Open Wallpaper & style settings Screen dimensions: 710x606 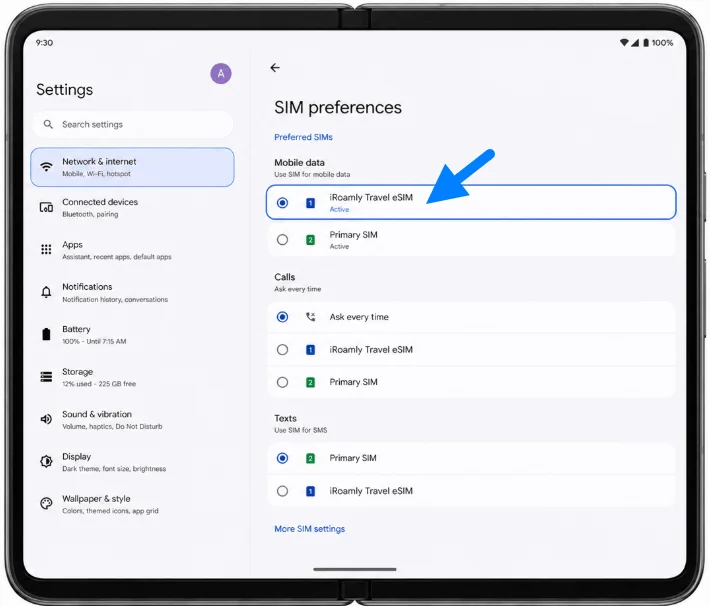pos(132,504)
